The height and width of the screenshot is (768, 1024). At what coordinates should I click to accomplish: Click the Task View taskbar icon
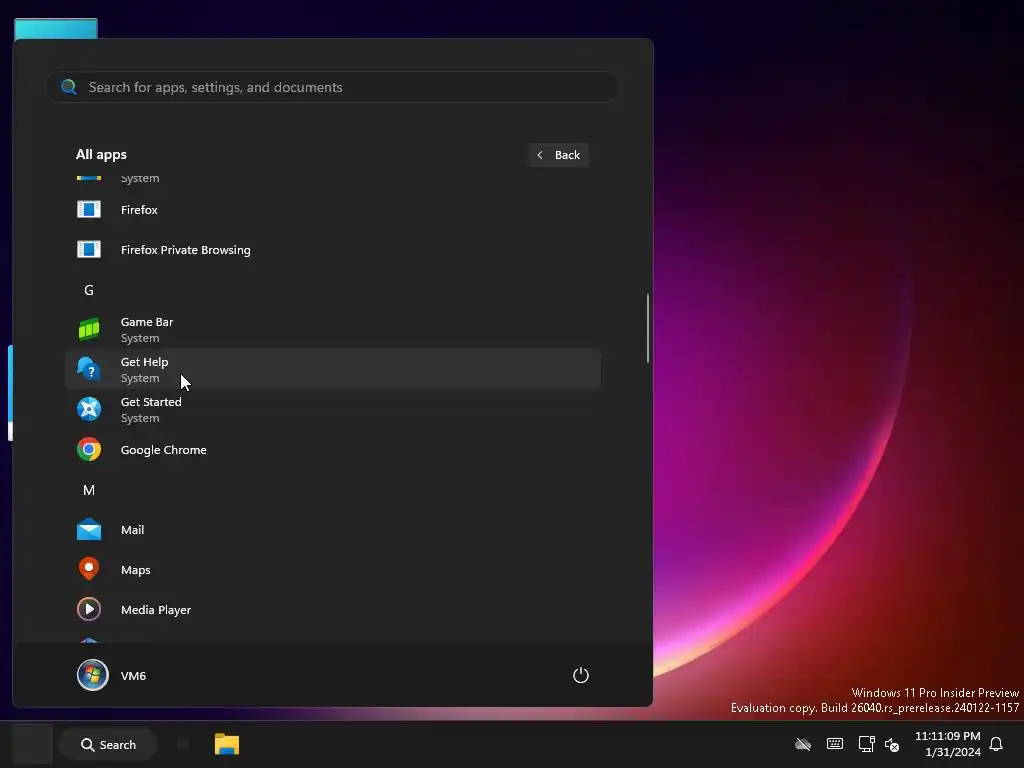coord(184,744)
